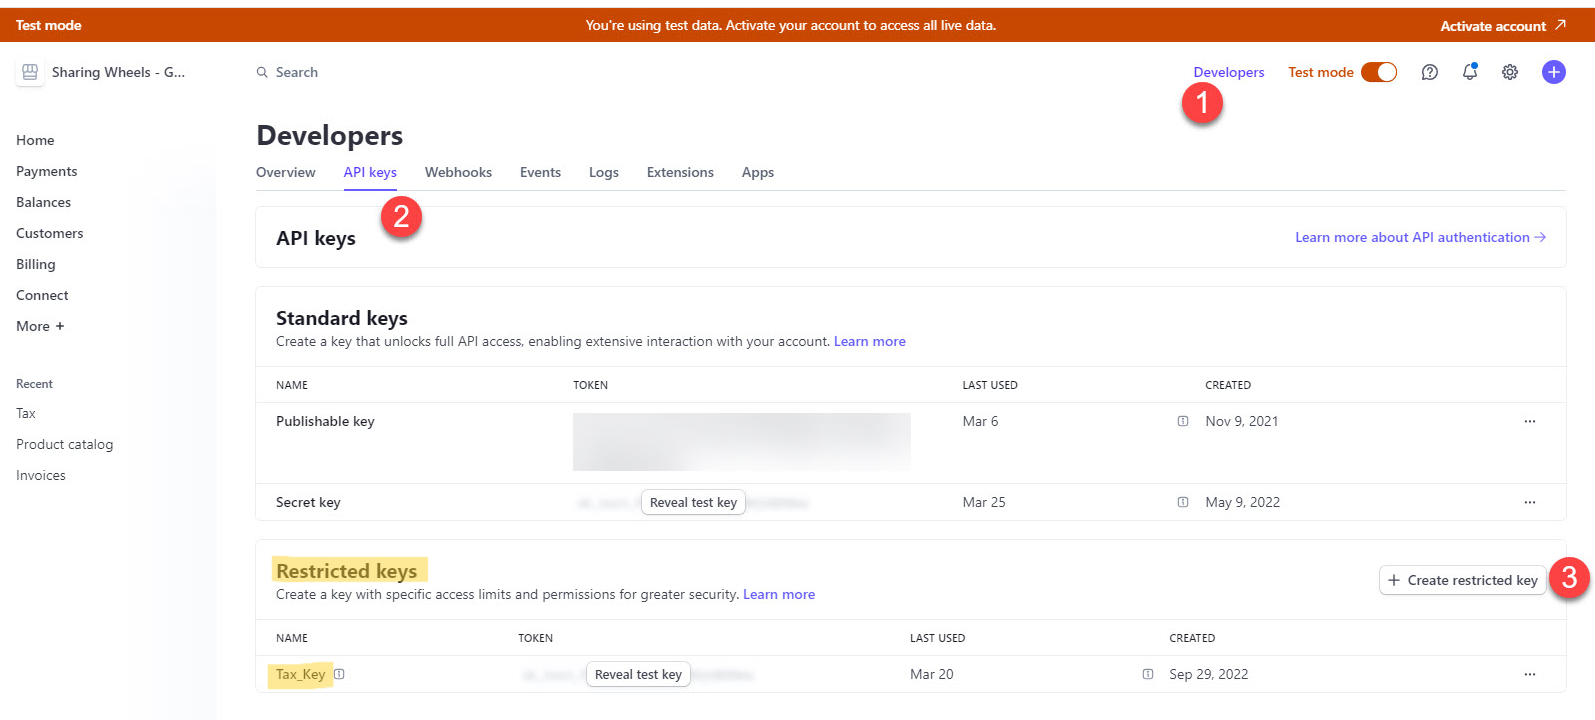Reveal the Secret key test key
Image resolution: width=1595 pixels, height=720 pixels.
click(x=693, y=502)
